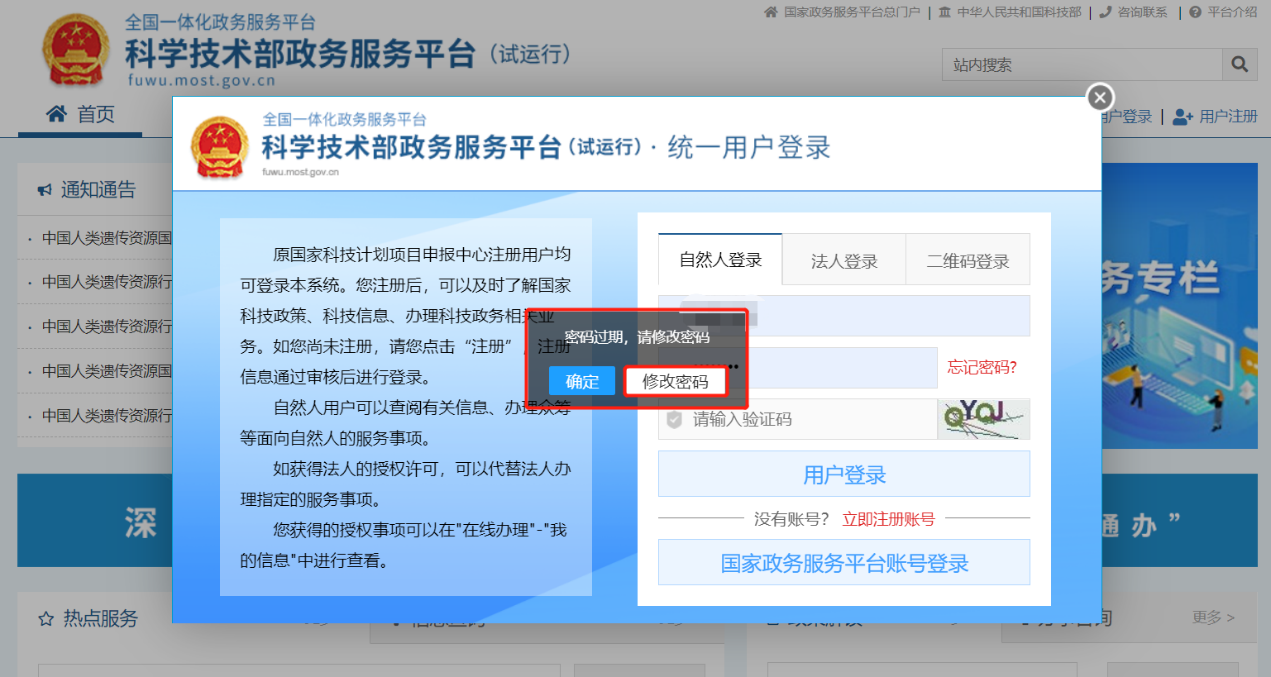Open 忘记密码? link
This screenshot has height=677, width=1271.
(982, 367)
